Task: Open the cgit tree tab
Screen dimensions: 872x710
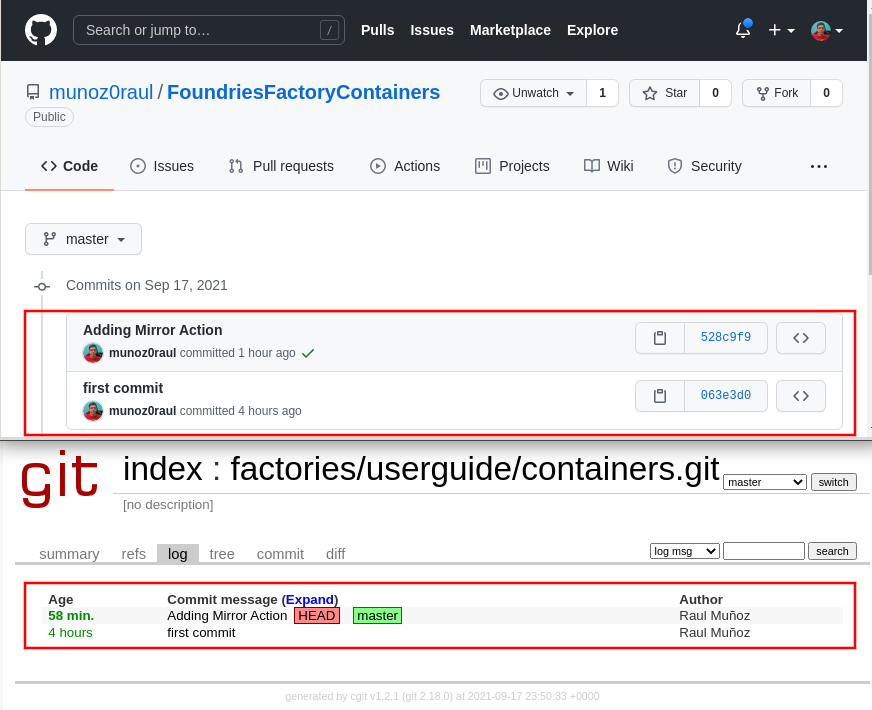Action: [x=222, y=554]
